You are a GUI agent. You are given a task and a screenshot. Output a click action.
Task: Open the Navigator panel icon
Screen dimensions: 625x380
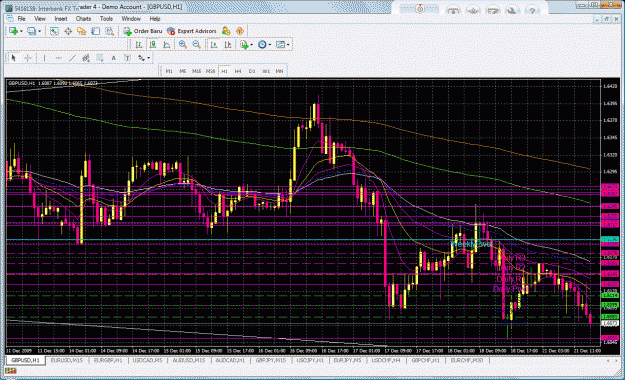point(82,31)
